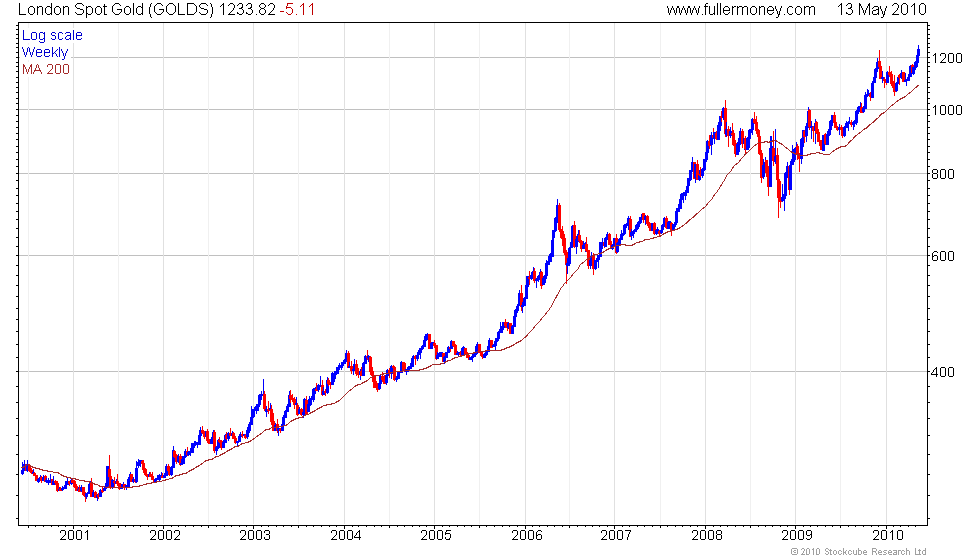Screen dimensions: 980x560
Task: Click the 2001 year axis label
Action: 74,535
